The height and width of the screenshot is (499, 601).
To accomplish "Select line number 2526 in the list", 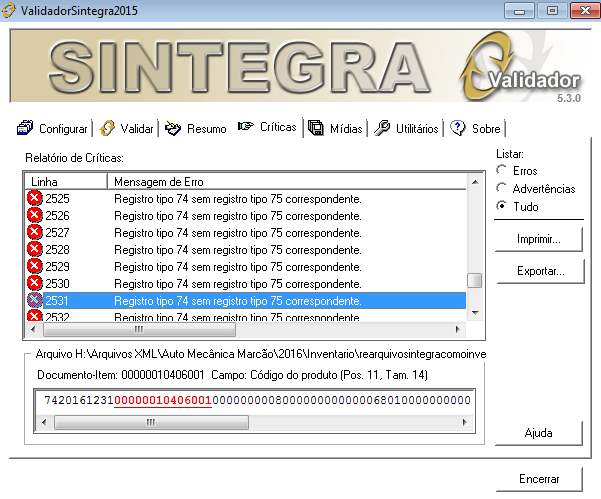I will click(x=57, y=215).
